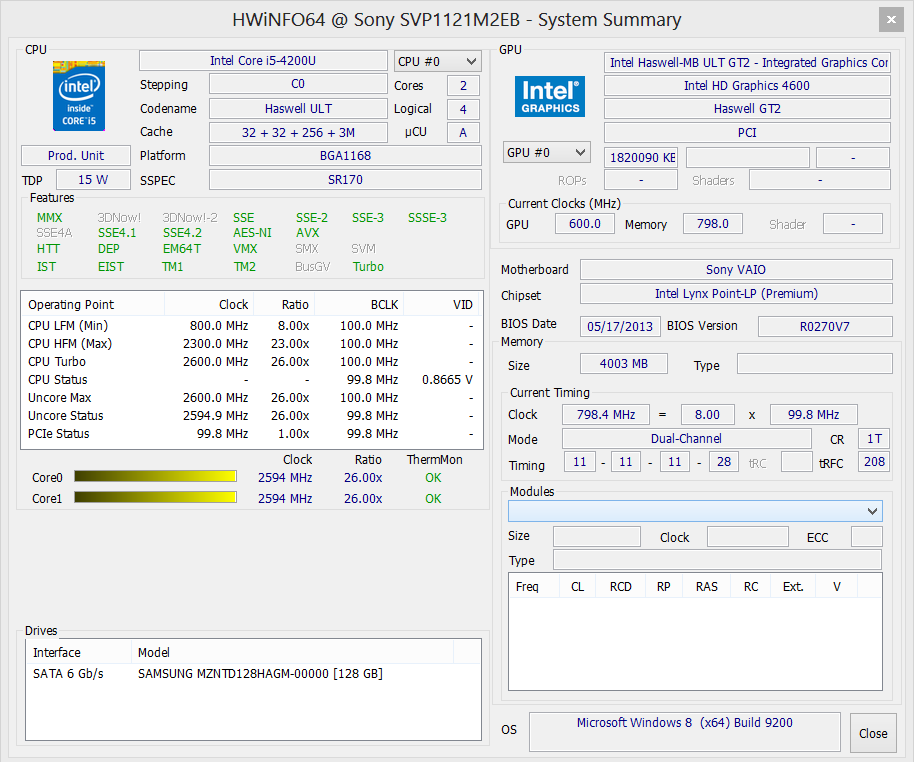Screen dimensions: 915x762
Task: Open the CPU #0 selector dropdown
Action: 438,61
